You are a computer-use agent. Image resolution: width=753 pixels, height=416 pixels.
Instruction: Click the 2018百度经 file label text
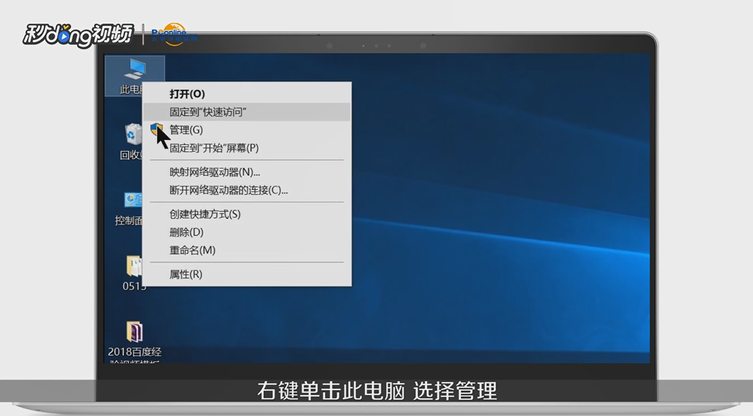point(134,352)
